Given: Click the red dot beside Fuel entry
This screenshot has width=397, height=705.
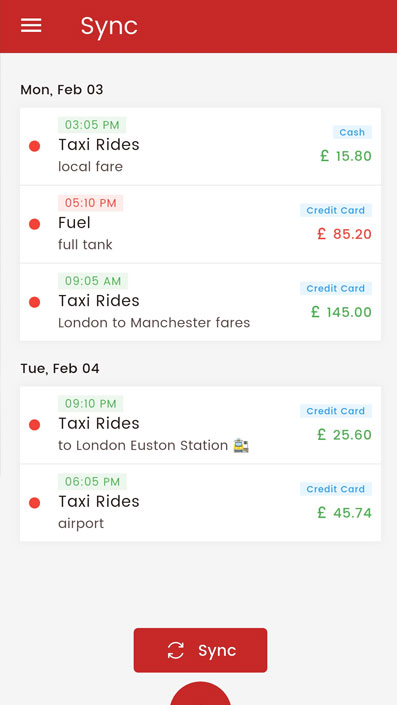Looking at the screenshot, I should pyautogui.click(x=35, y=224).
